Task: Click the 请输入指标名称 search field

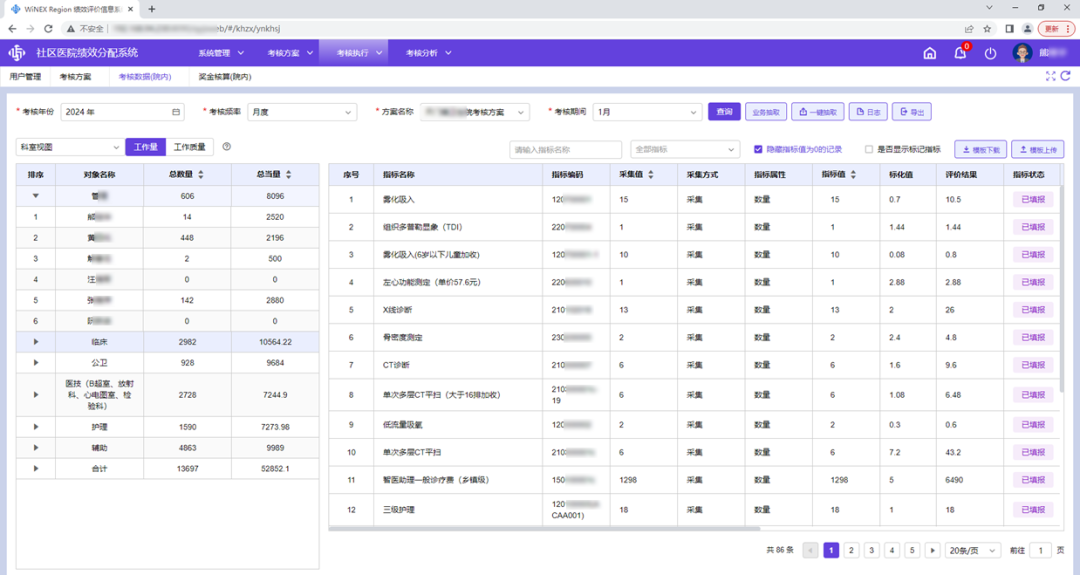Action: pos(565,149)
